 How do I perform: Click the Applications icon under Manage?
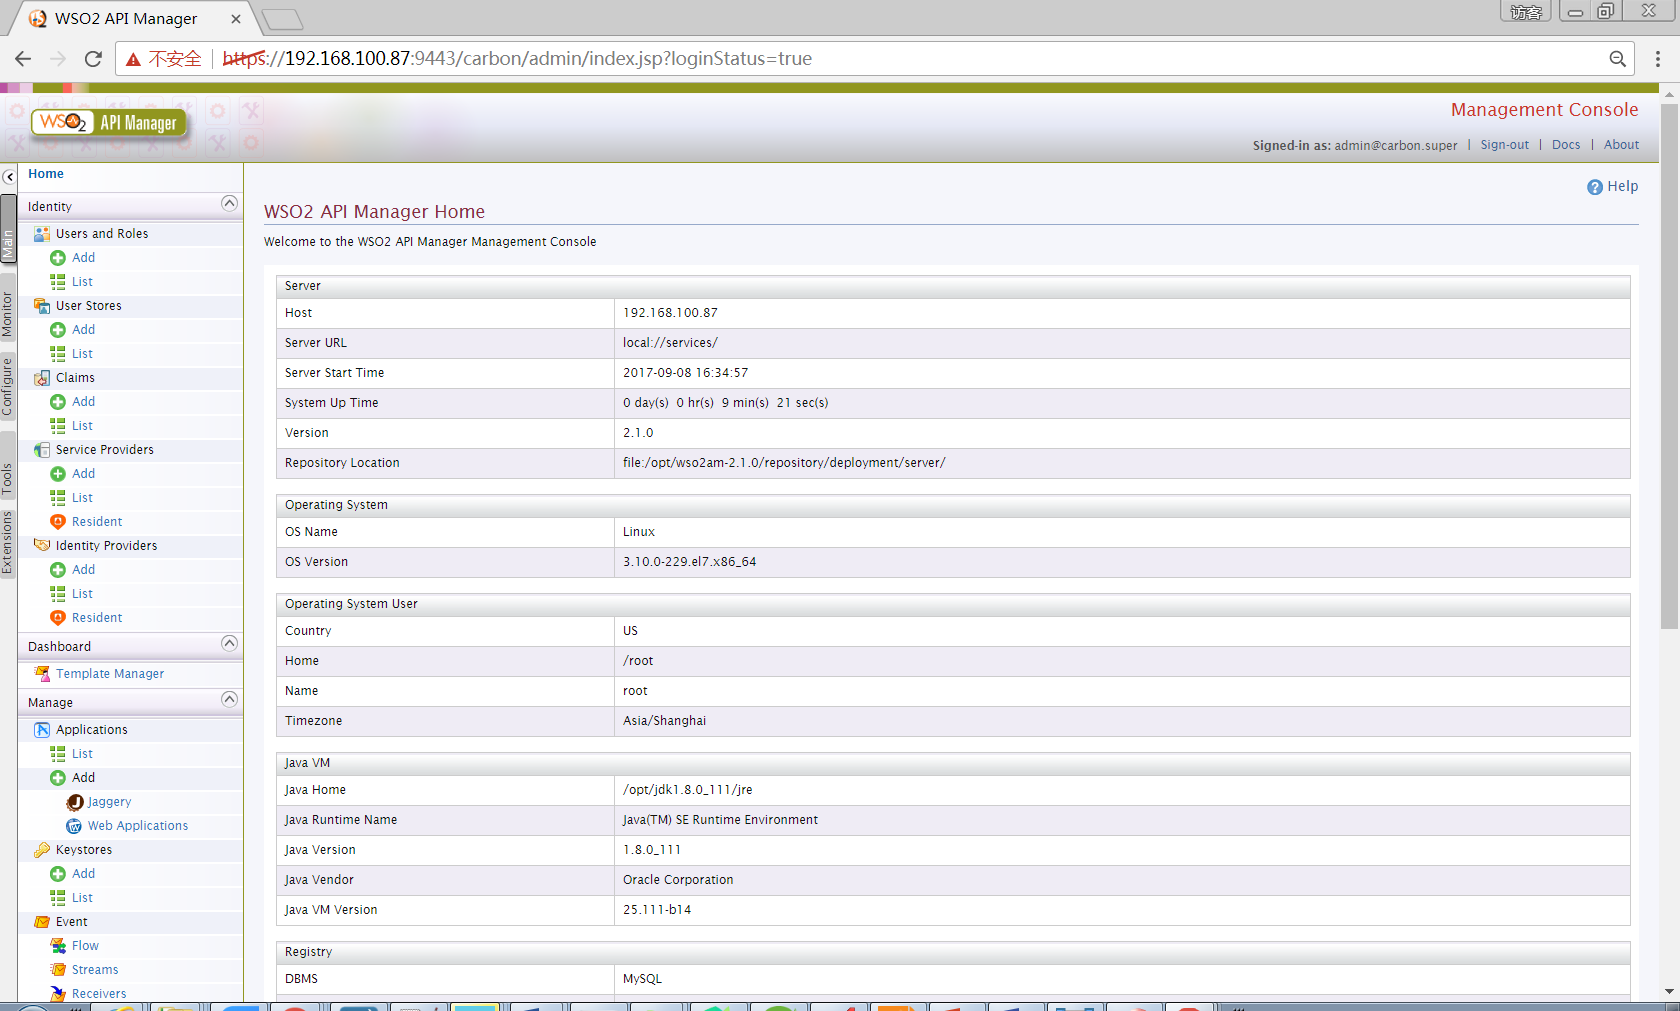tap(42, 730)
